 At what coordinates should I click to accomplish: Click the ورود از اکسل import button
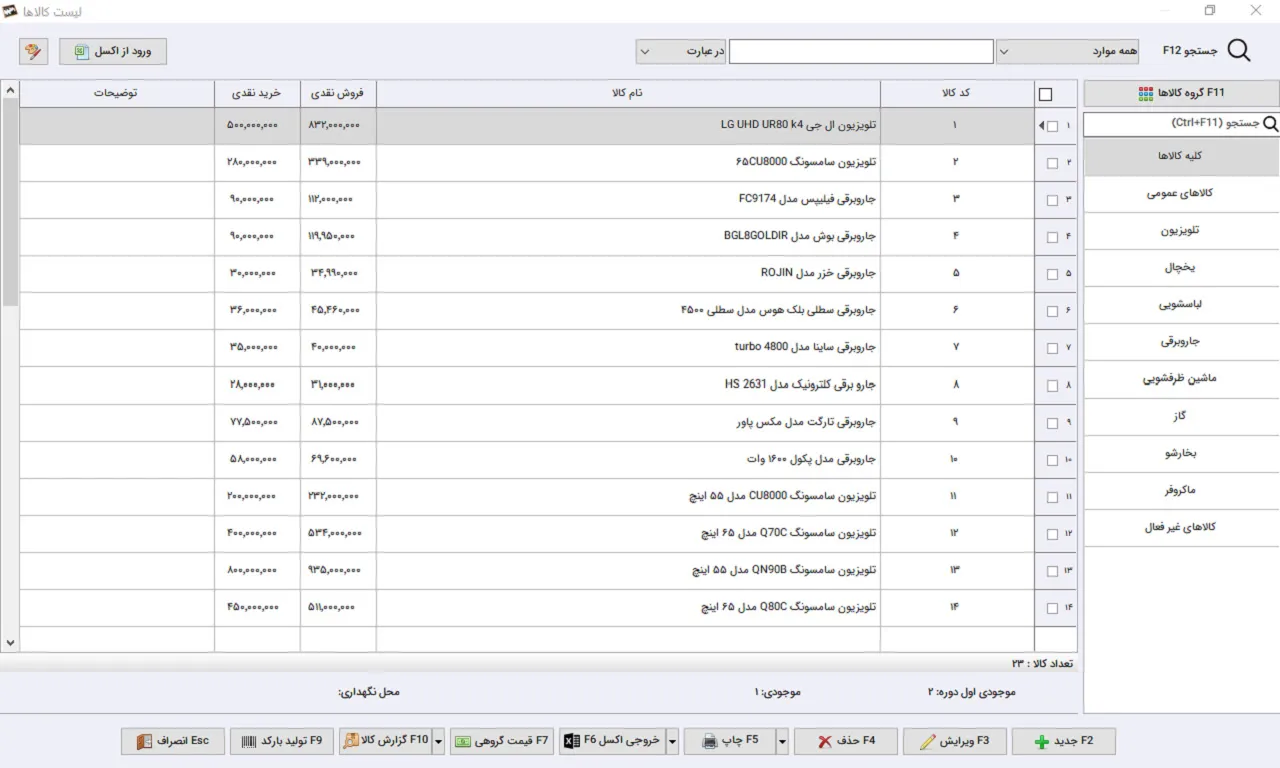click(113, 51)
